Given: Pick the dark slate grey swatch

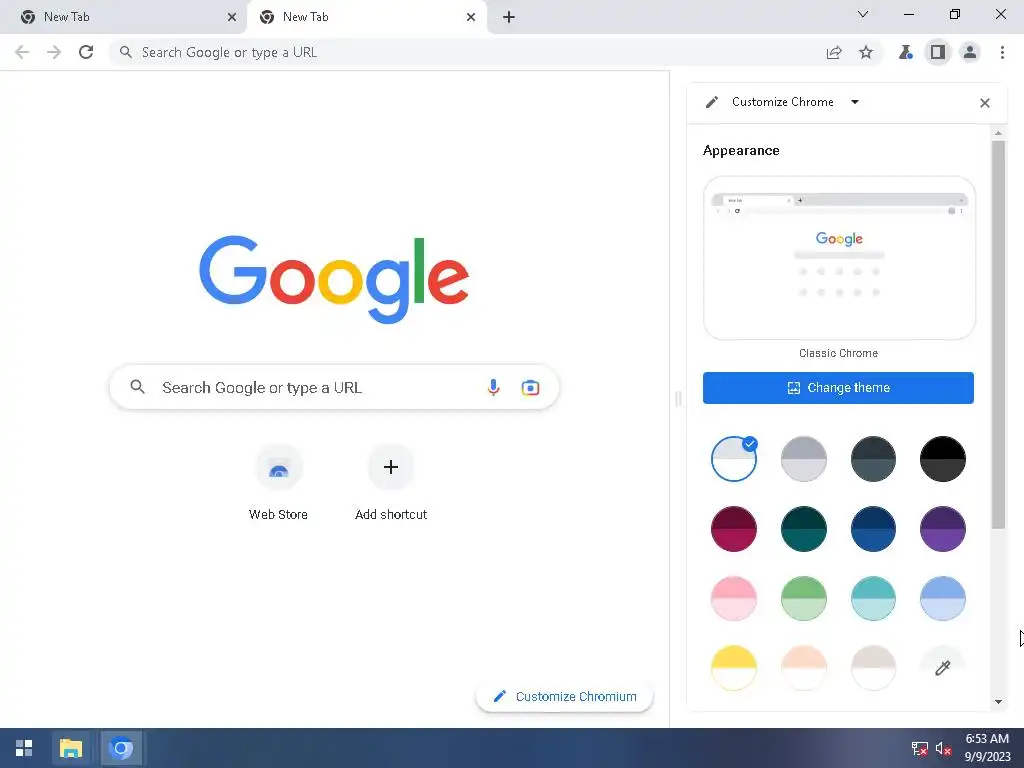Looking at the screenshot, I should (873, 458).
